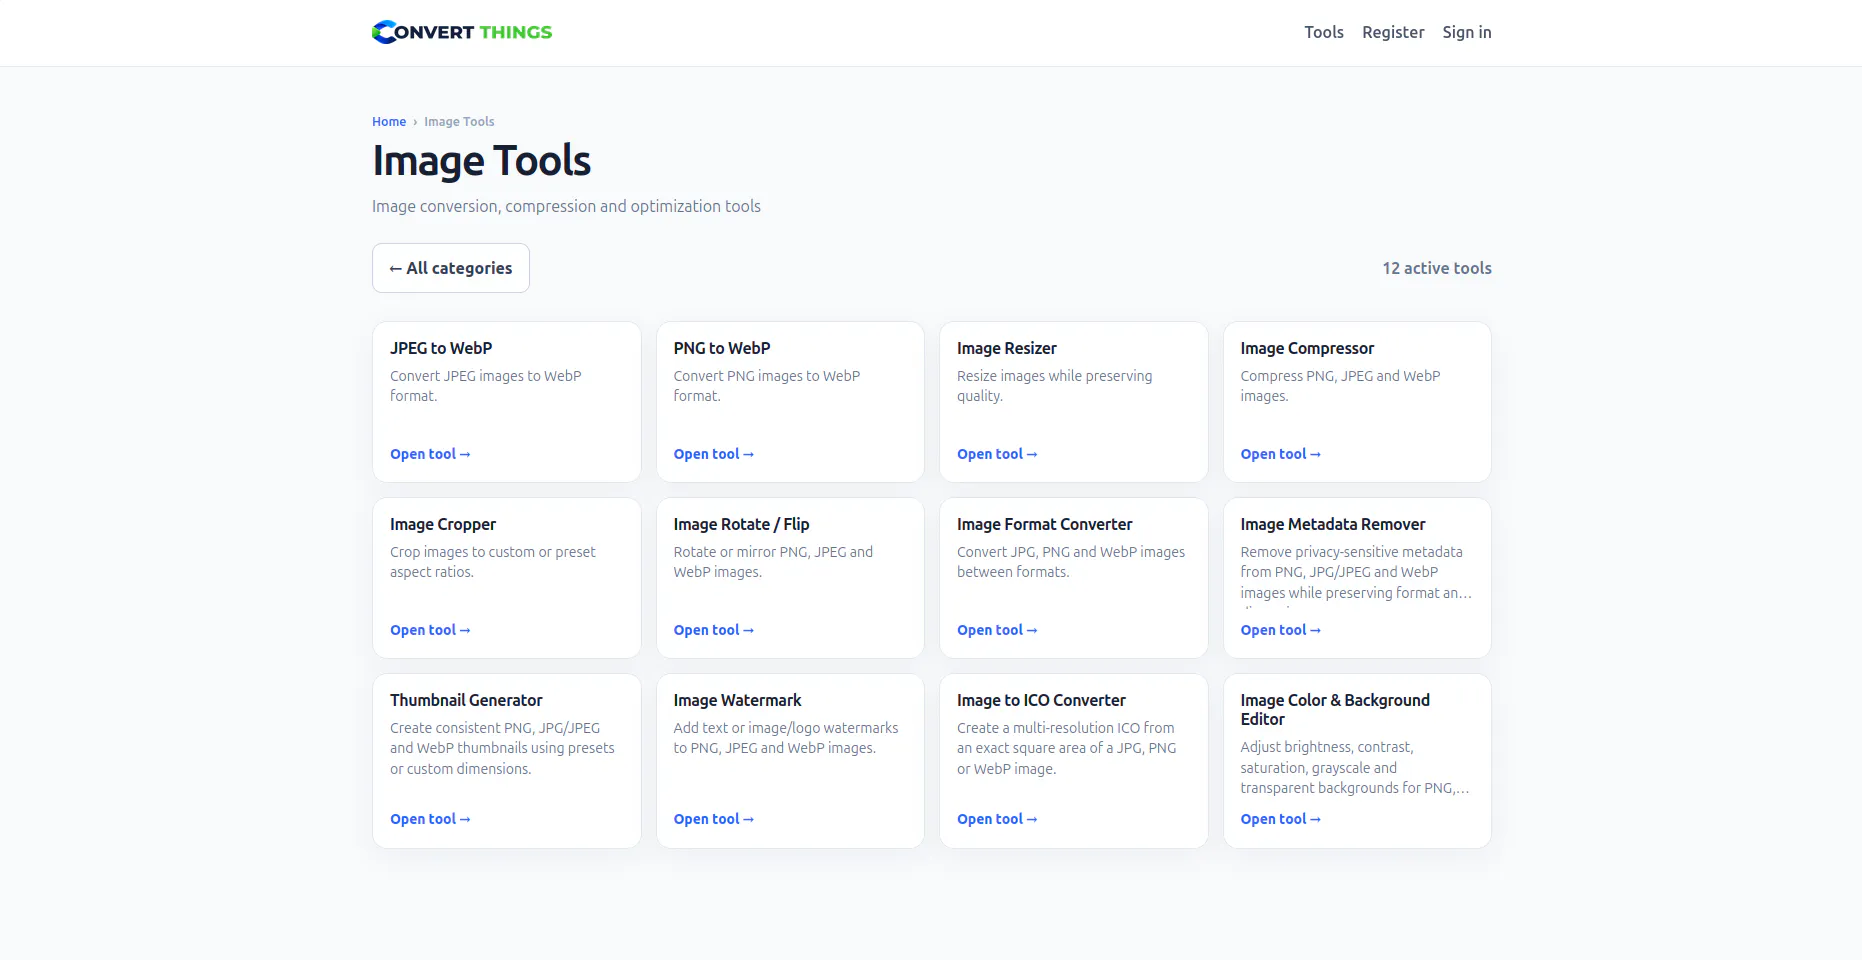Image resolution: width=1862 pixels, height=960 pixels.
Task: Open tool link for Image Watermark
Action: pos(714,819)
